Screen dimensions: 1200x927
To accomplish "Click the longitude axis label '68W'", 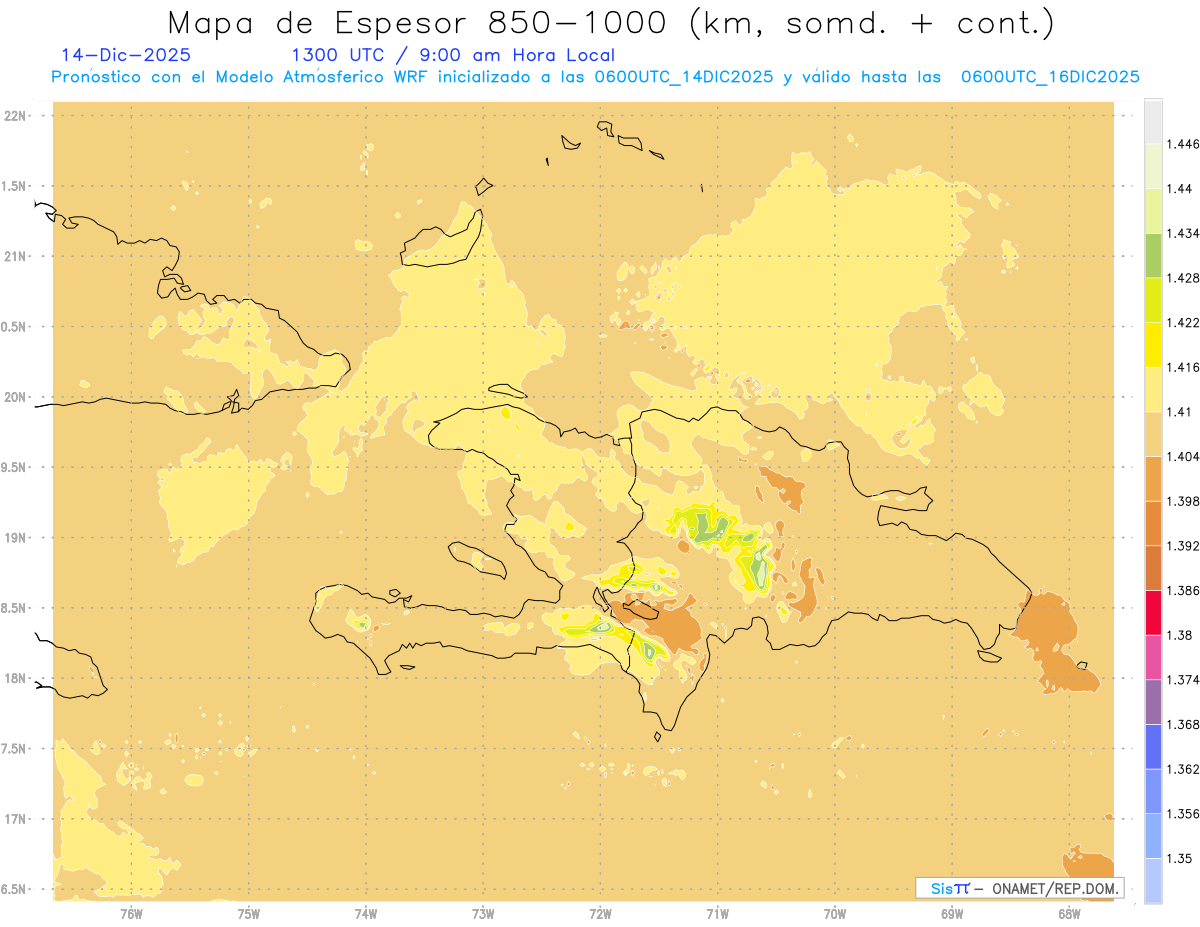I will tap(1069, 914).
